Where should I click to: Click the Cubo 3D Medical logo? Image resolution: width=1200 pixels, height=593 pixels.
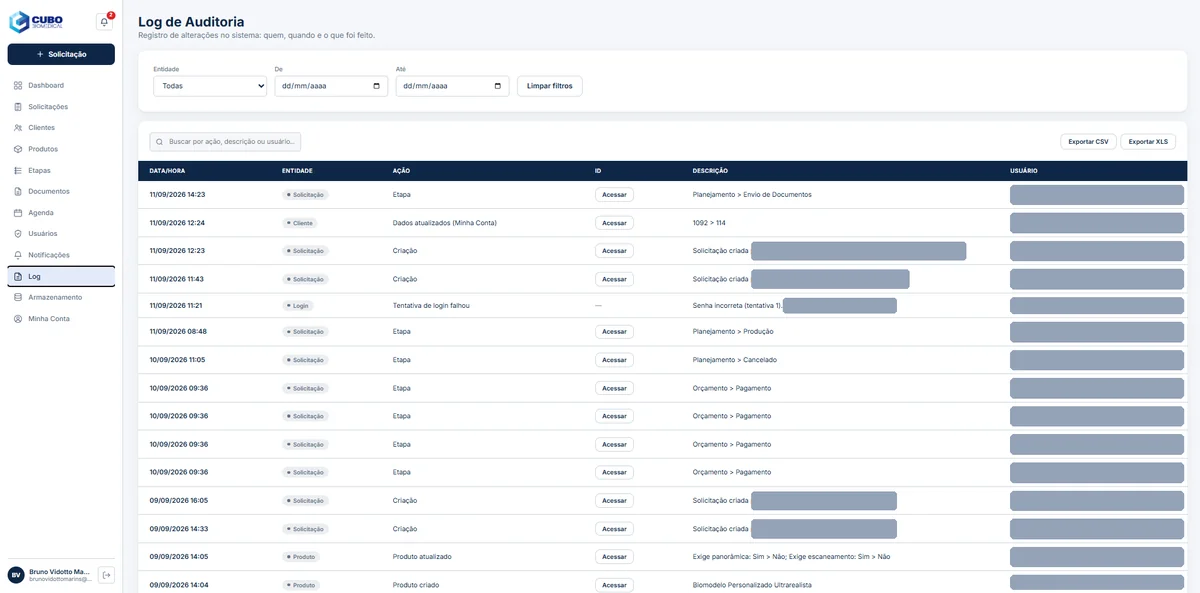pos(36,22)
